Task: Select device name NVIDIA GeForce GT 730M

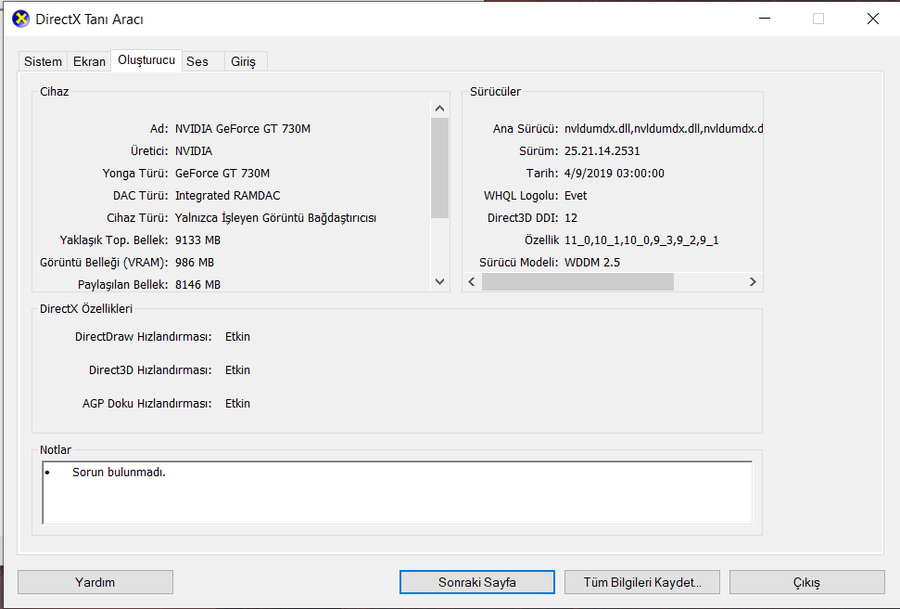Action: pyautogui.click(x=243, y=129)
